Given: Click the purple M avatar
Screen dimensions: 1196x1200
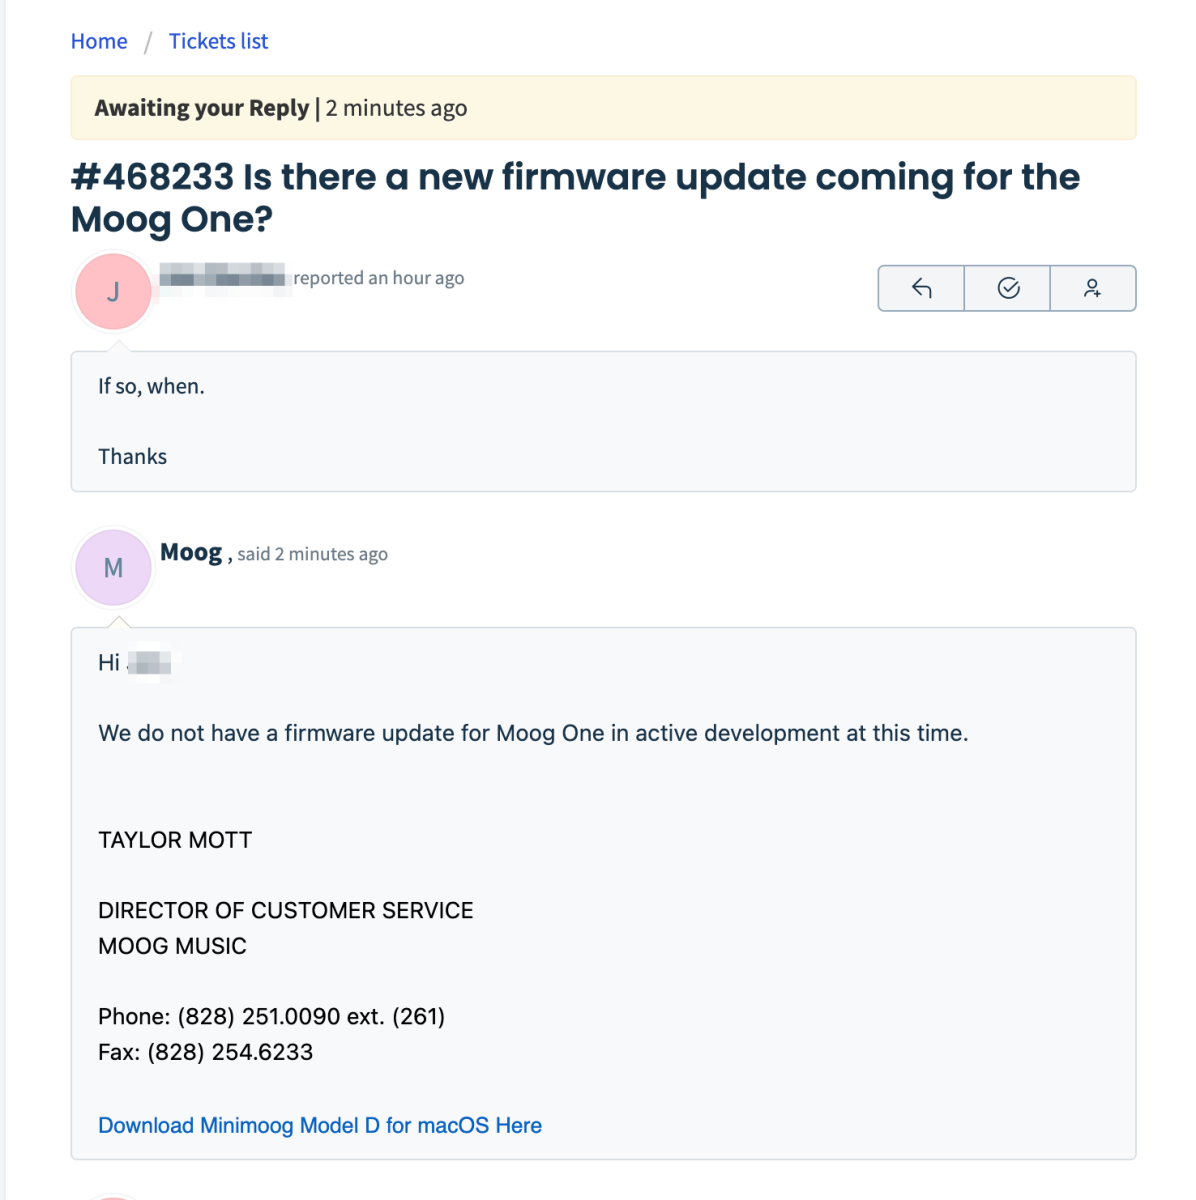Looking at the screenshot, I should pyautogui.click(x=114, y=567).
